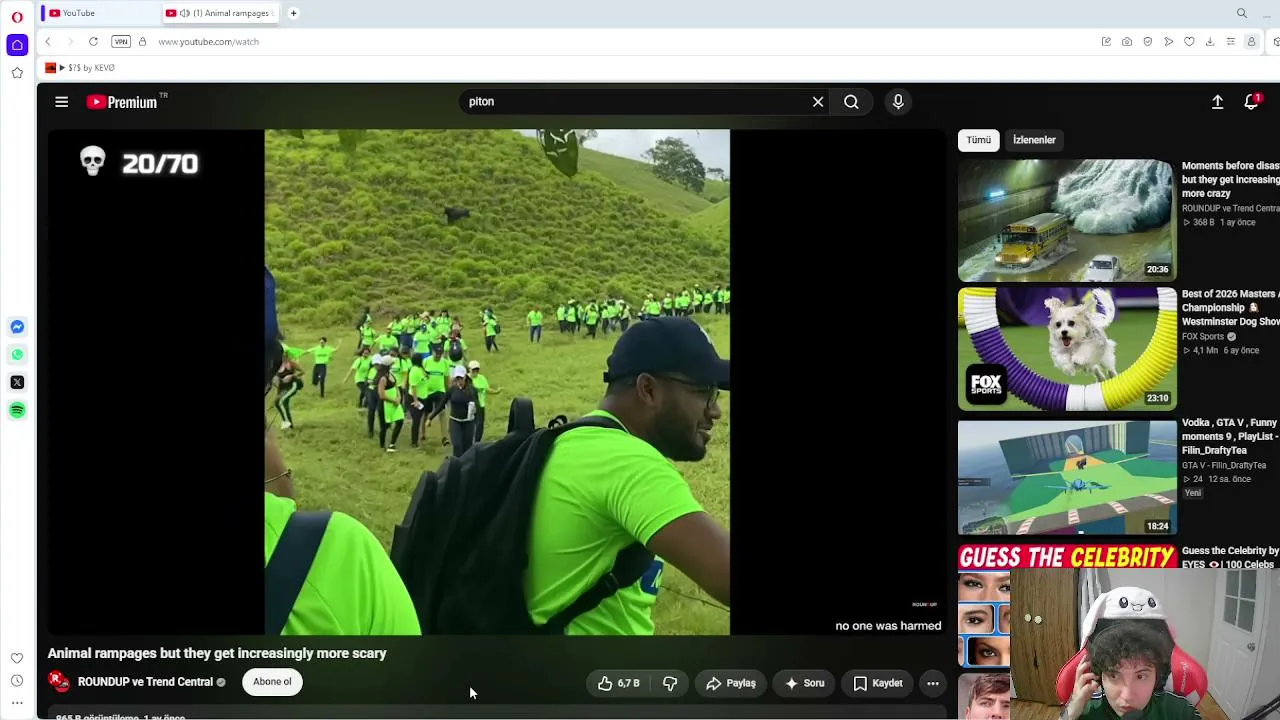
Task: Open the Opera start page home icon
Action: tap(17, 45)
